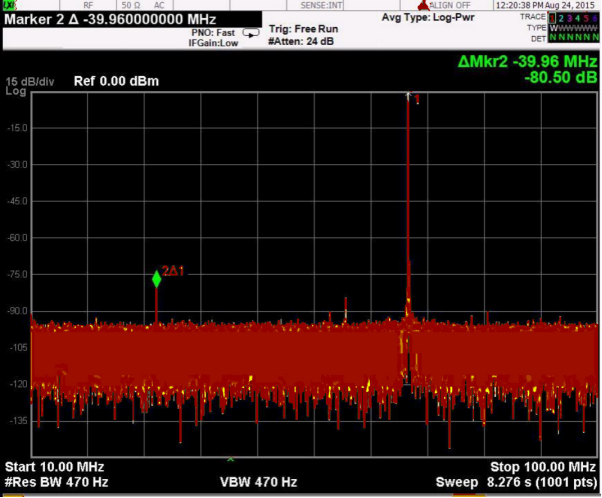Toggle the AC coupling indicator
The height and width of the screenshot is (498, 602).
tap(158, 6)
